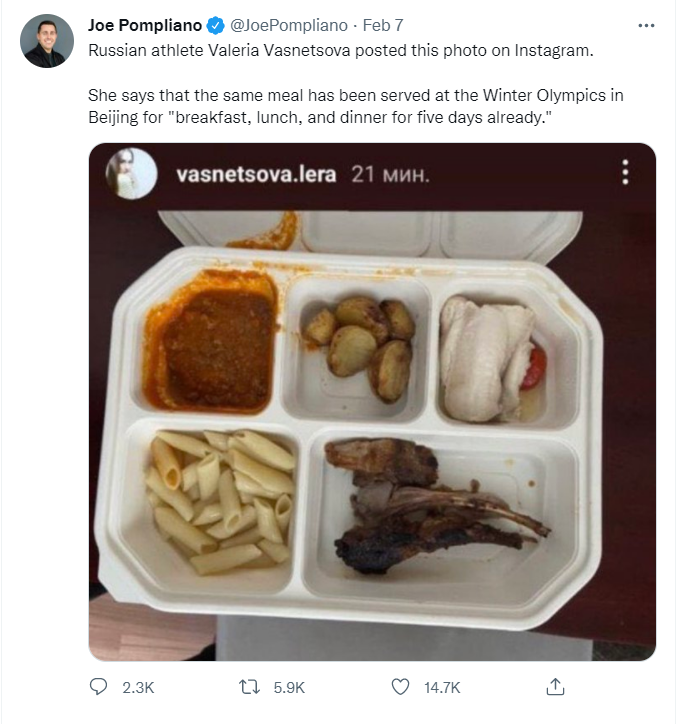Open Joe Pompliano's profile avatar
Image resolution: width=697 pixels, height=724 pixels.
(47, 41)
